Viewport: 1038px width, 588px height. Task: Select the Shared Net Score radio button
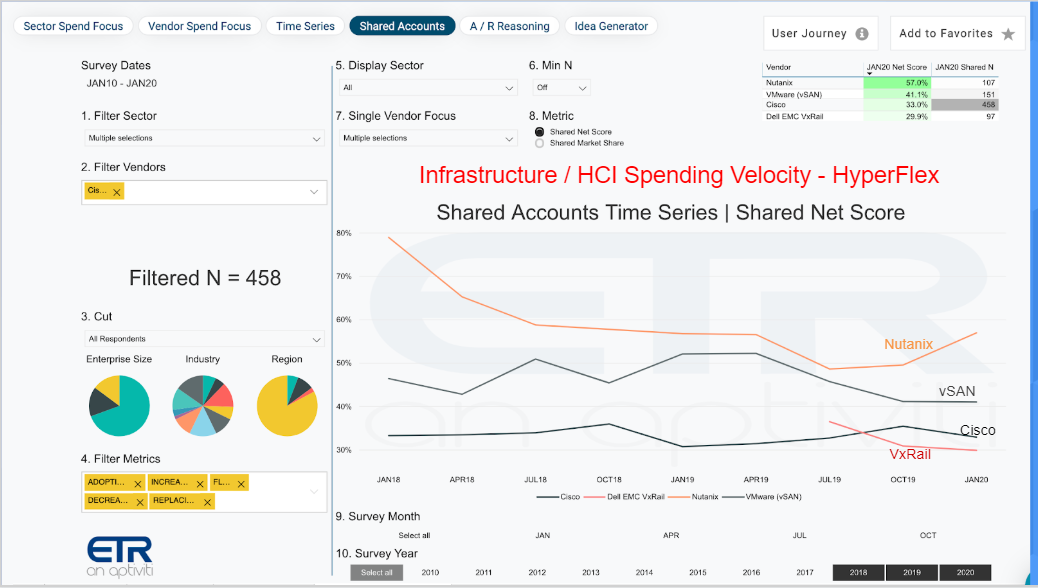tap(540, 132)
